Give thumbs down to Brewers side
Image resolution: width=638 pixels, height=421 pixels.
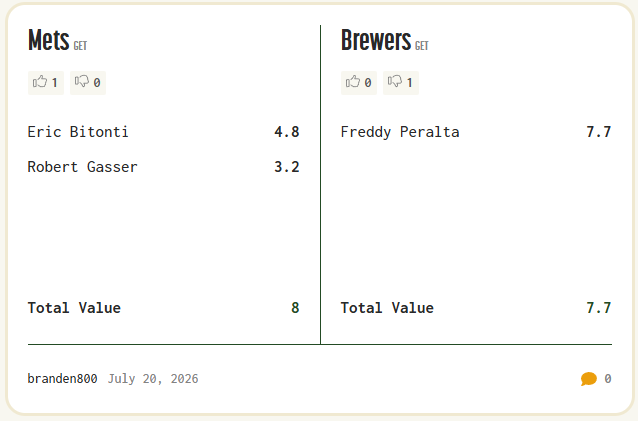(401, 83)
